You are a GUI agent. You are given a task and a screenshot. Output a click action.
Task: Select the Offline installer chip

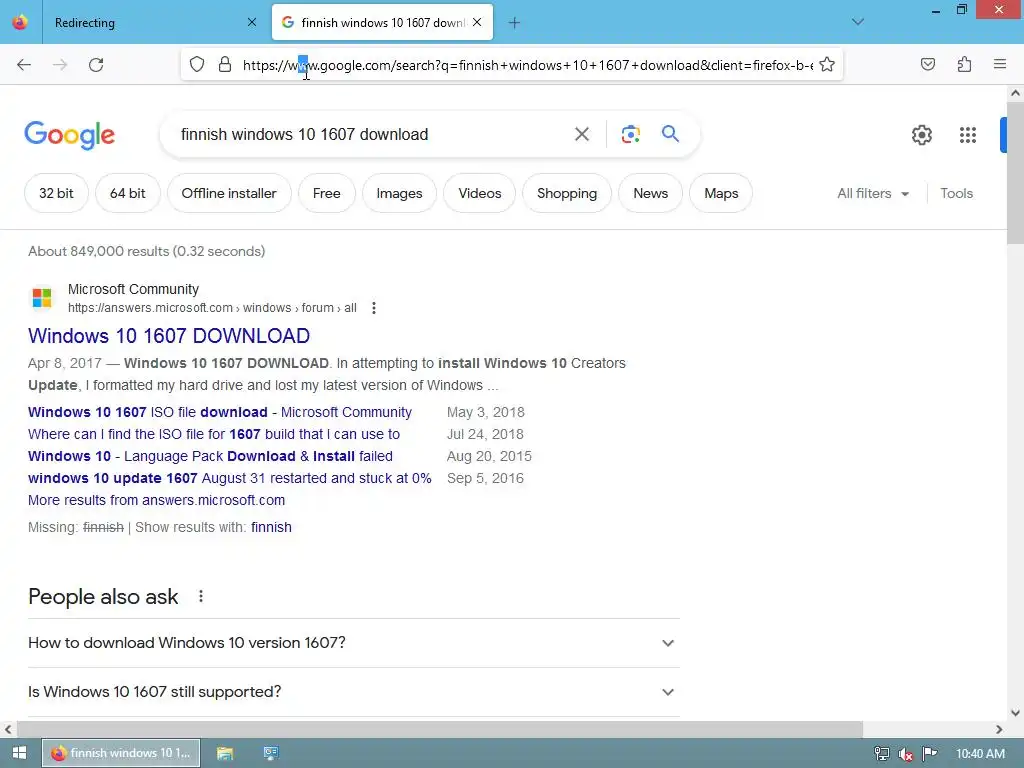click(229, 193)
